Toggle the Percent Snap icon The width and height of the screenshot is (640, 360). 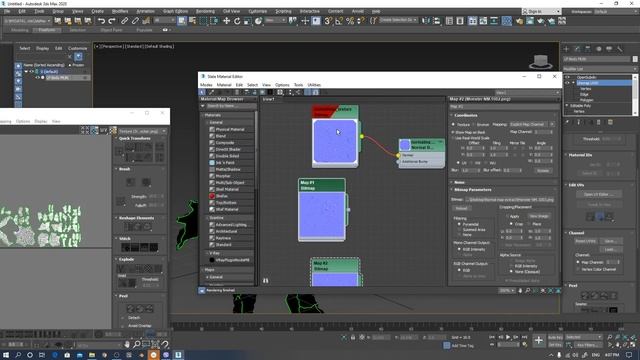[350, 20]
